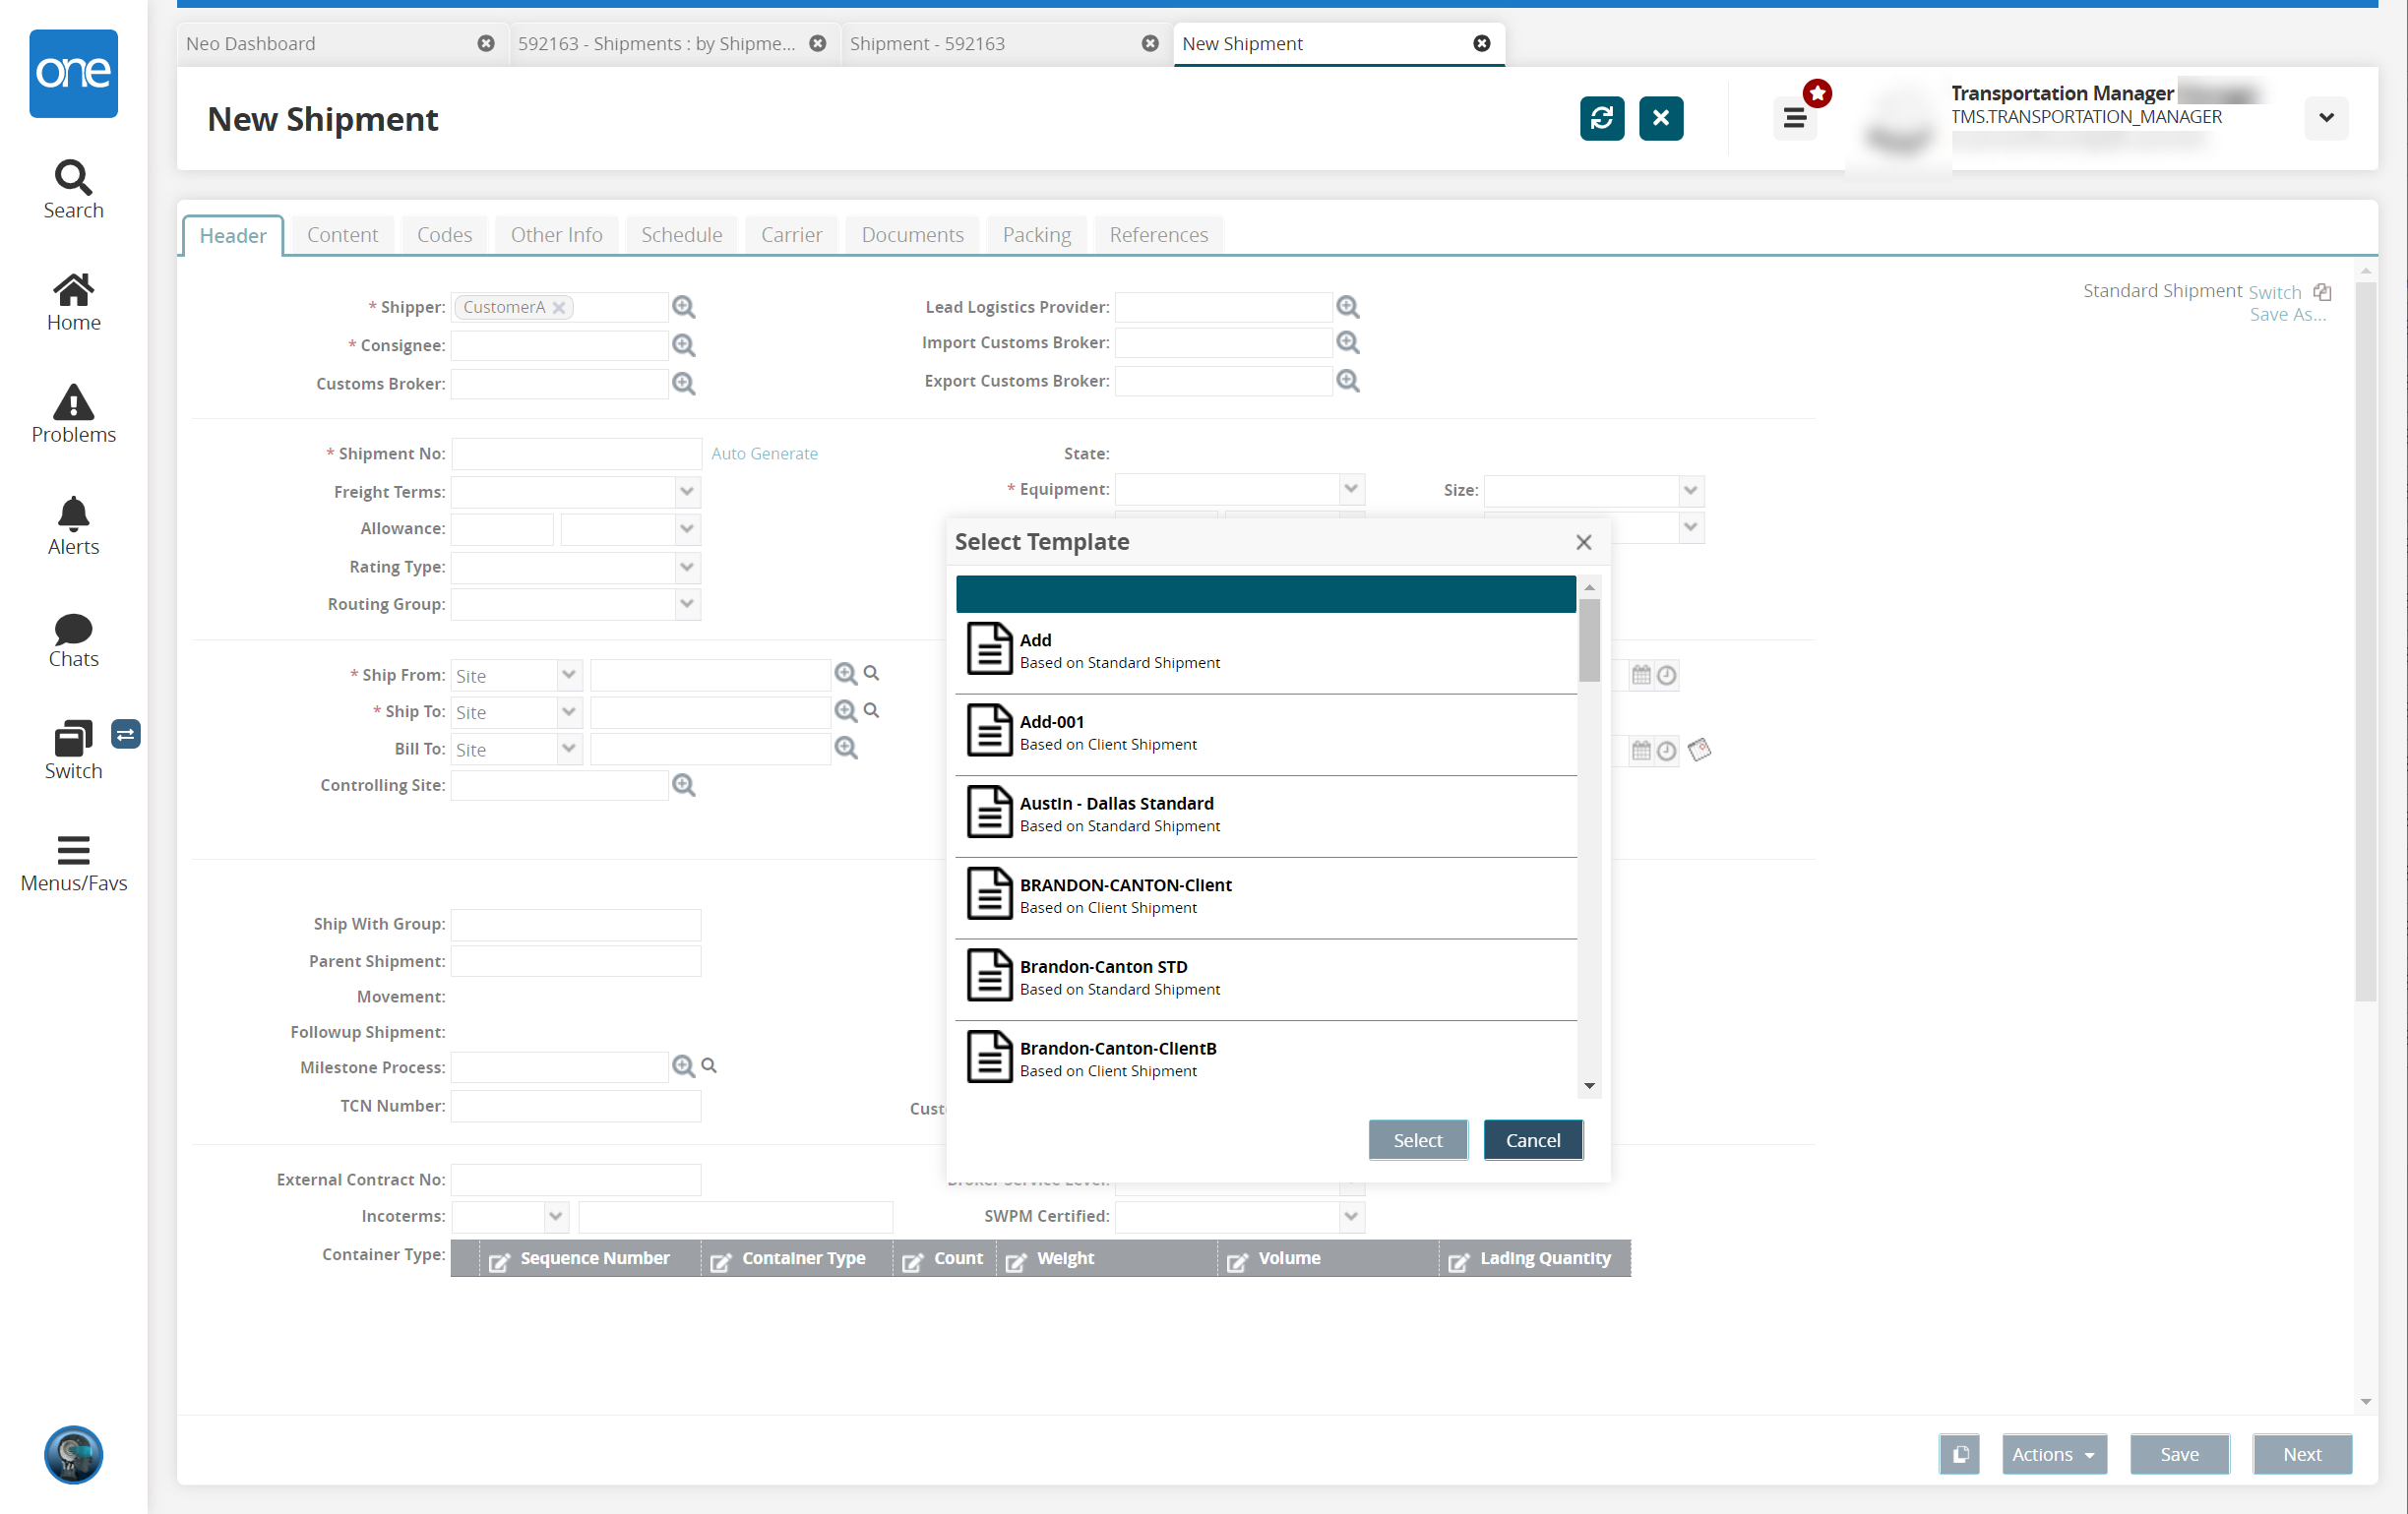
Task: Click the Auto Generate shipment number link
Action: click(x=765, y=454)
